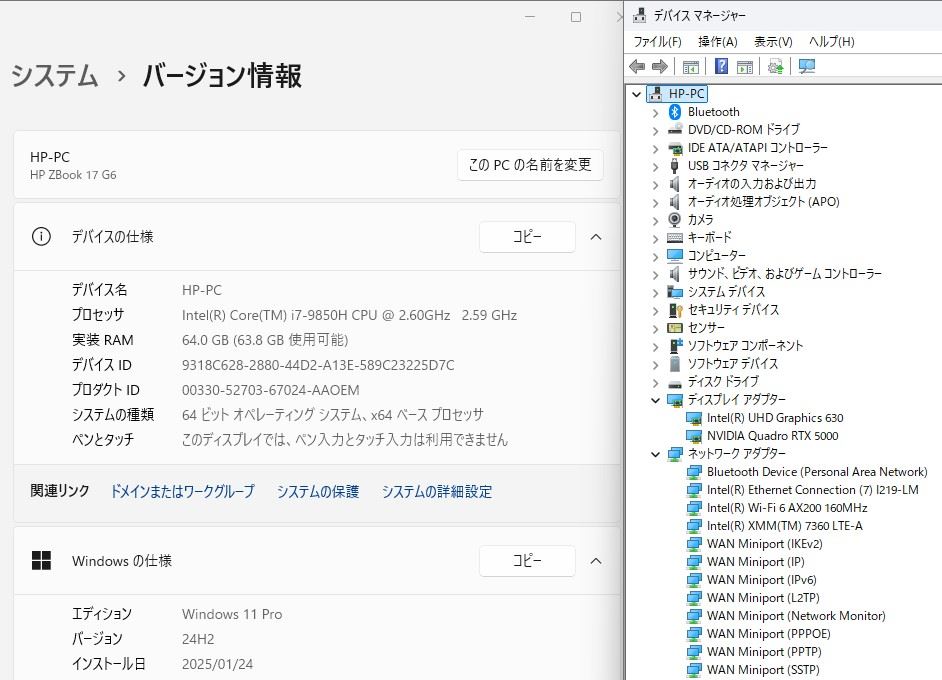Select WAN Miniport (PPPOE) entry
The image size is (942, 680).
tap(768, 634)
